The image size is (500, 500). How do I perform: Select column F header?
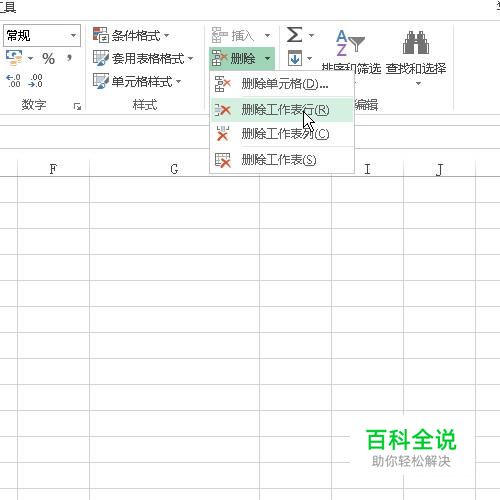(x=53, y=169)
